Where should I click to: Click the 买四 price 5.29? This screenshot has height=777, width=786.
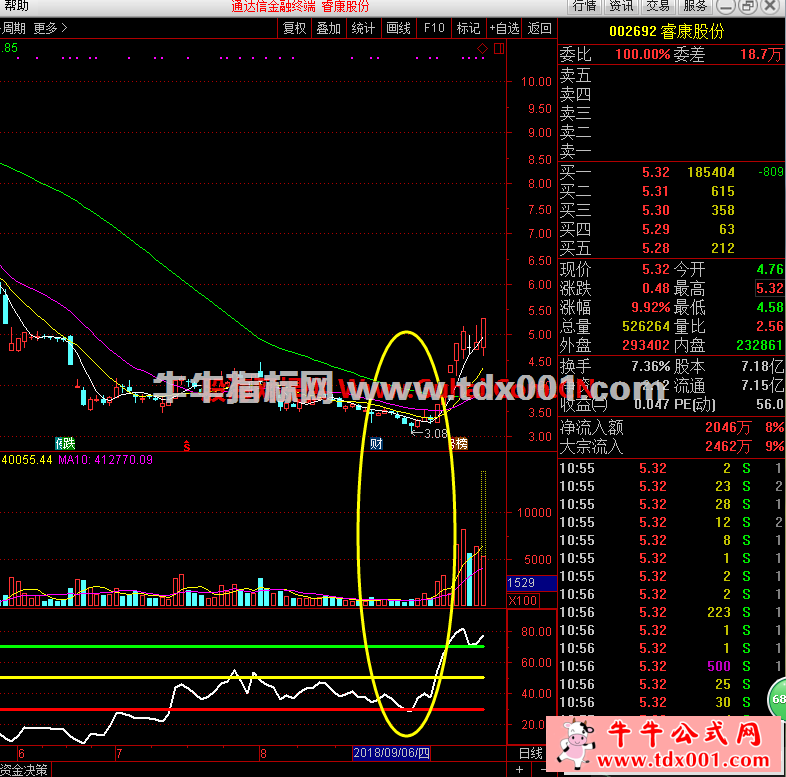click(x=656, y=230)
